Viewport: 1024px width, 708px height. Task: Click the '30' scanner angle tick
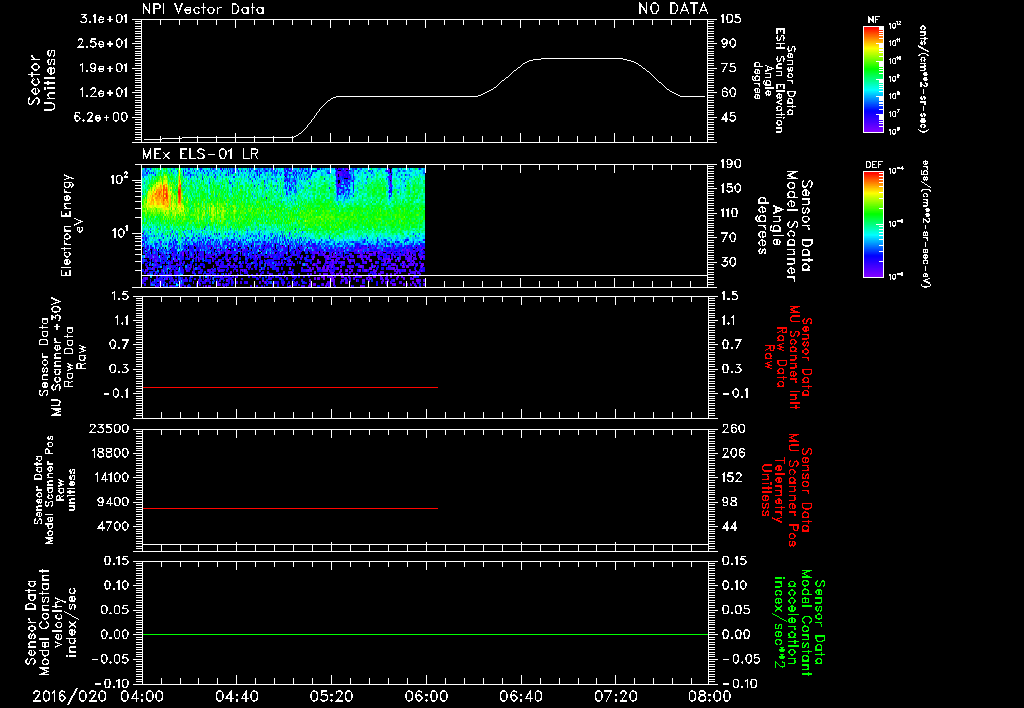pos(728,263)
